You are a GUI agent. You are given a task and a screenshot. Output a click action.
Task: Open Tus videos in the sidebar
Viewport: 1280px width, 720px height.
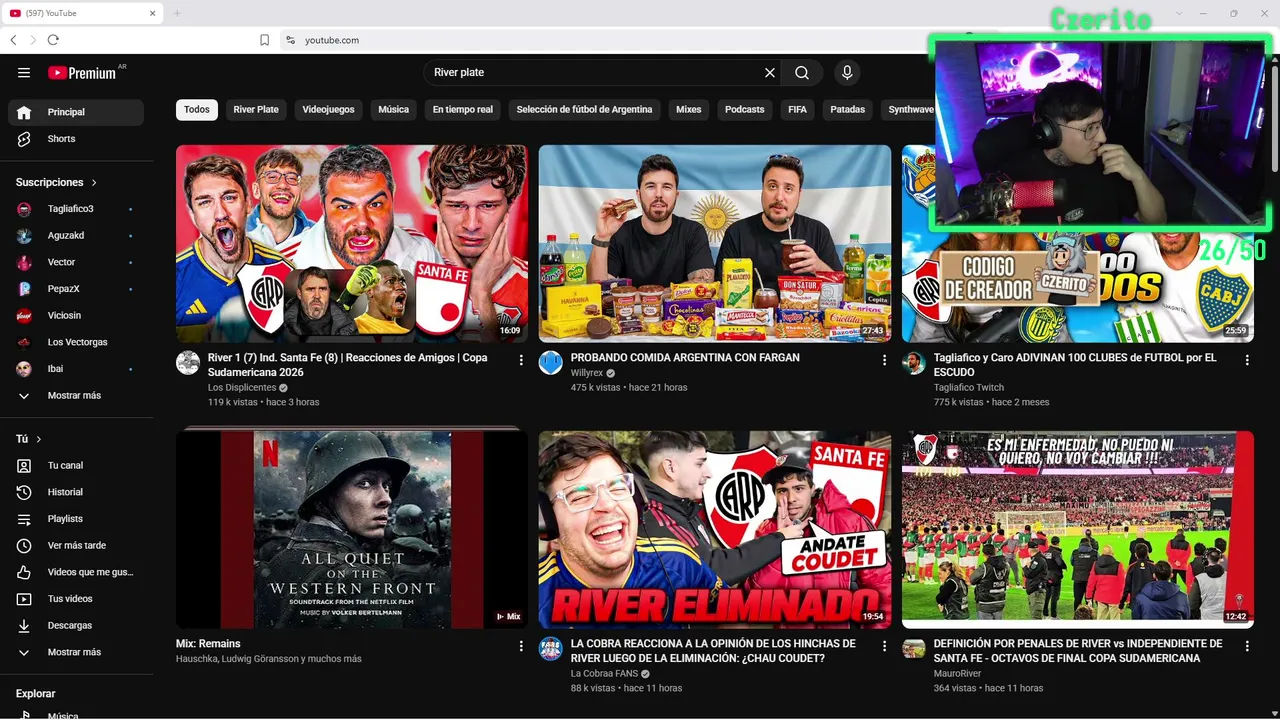click(x=76, y=599)
